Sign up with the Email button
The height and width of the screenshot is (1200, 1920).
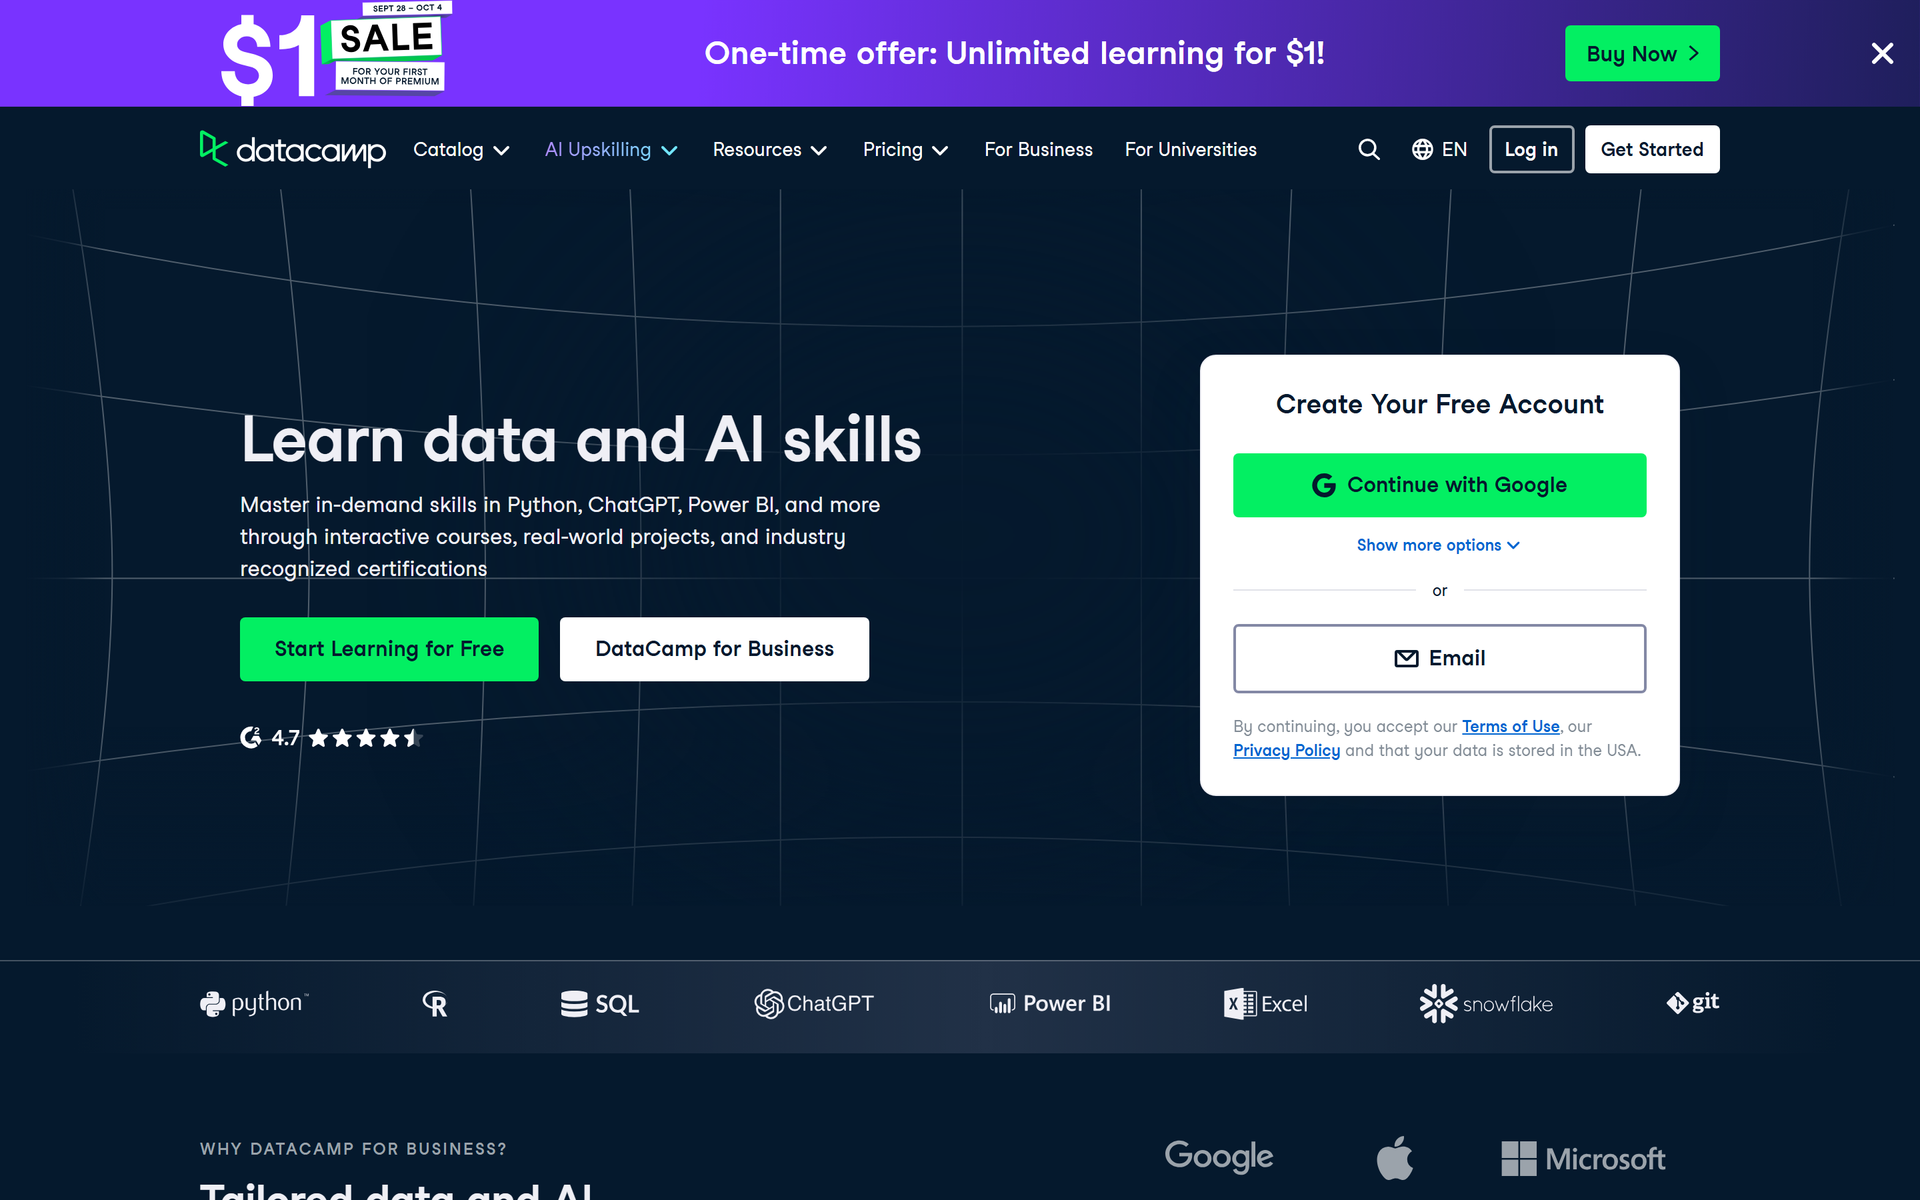point(1439,658)
